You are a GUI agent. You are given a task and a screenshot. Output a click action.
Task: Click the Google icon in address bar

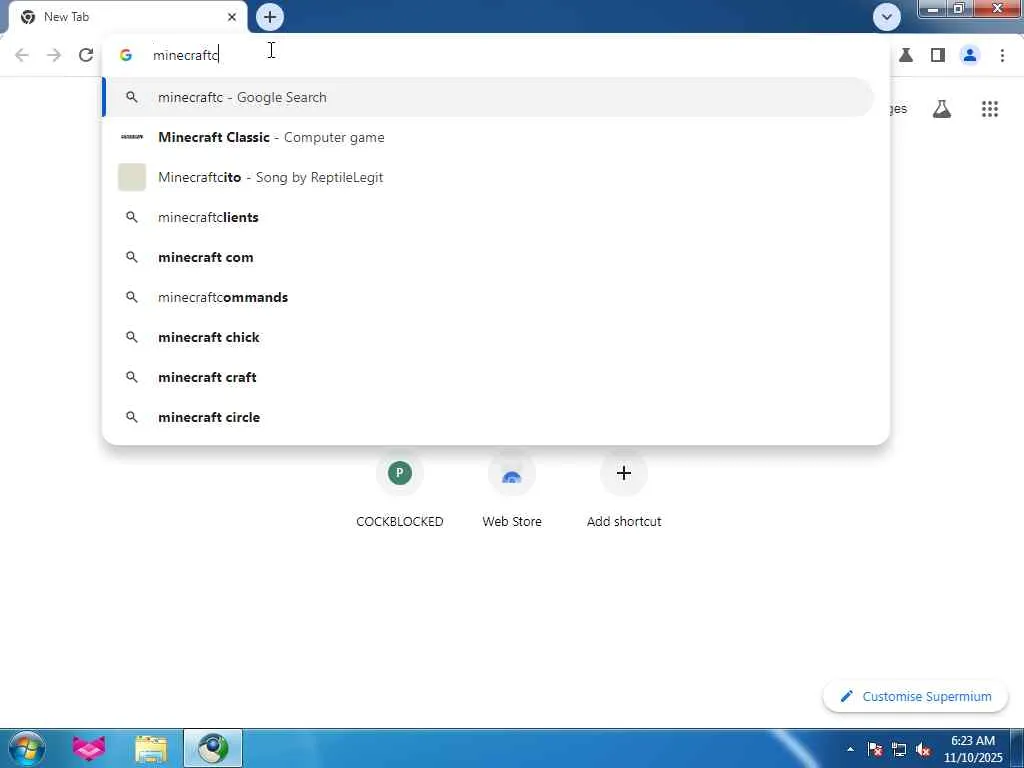click(126, 56)
